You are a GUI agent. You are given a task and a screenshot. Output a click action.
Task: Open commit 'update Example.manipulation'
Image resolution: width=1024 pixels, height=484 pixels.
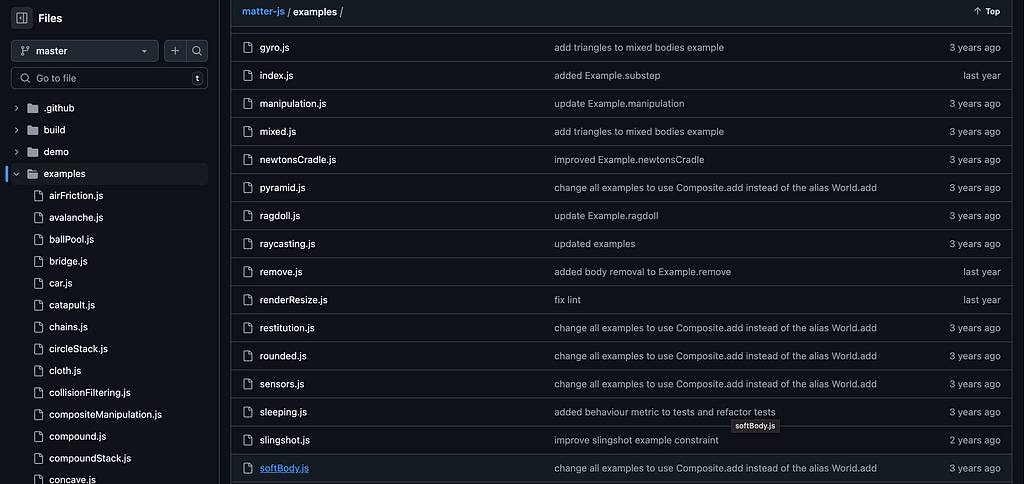(619, 104)
